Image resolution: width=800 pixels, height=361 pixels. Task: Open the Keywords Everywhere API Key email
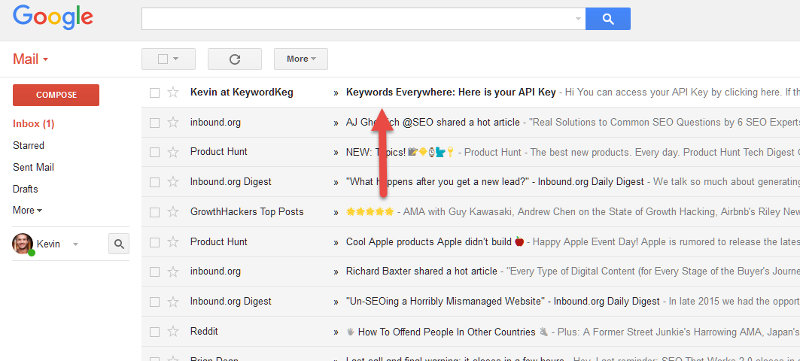(451, 93)
